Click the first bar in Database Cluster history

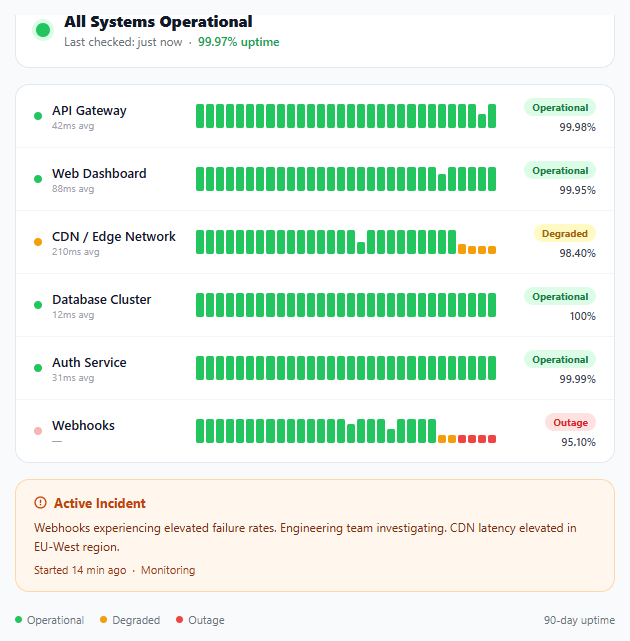200,305
